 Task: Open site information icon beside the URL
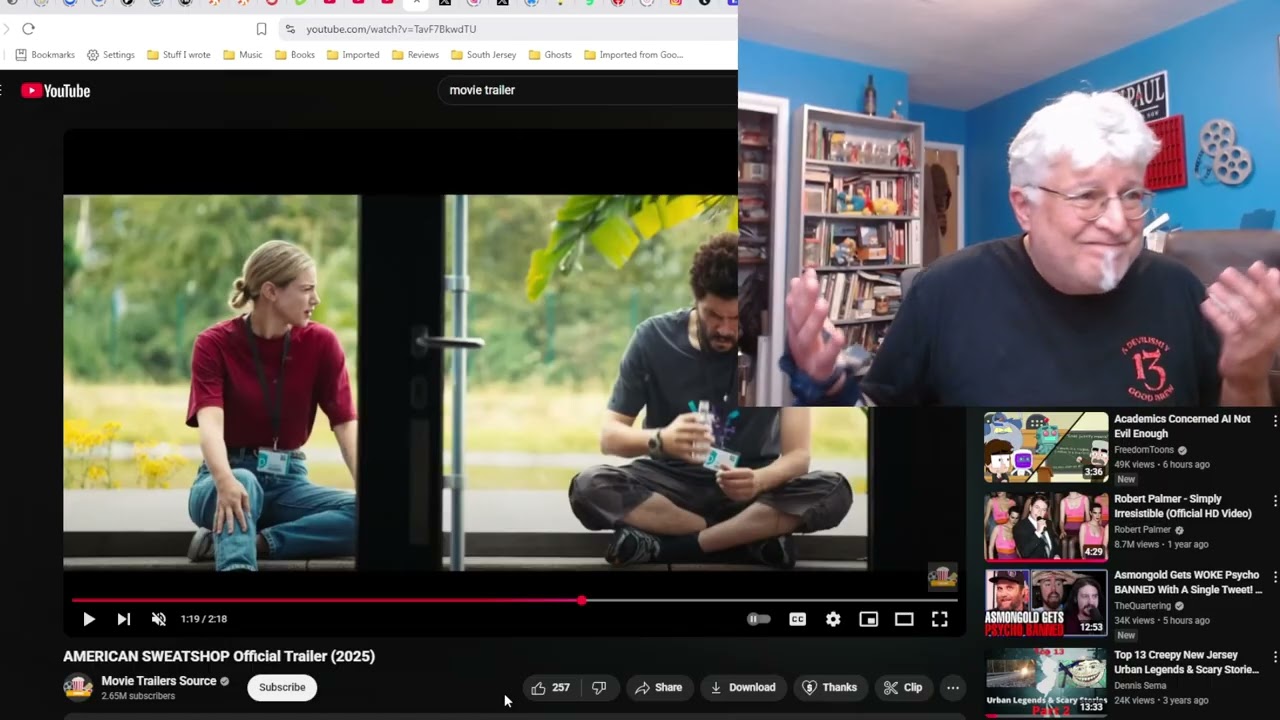click(290, 29)
